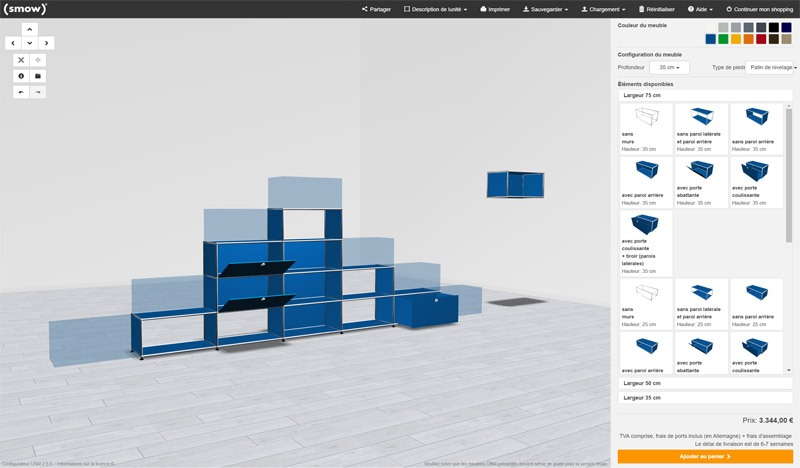Image resolution: width=800 pixels, height=468 pixels.
Task: Click the X cross icon in left toolbar
Action: 21,60
